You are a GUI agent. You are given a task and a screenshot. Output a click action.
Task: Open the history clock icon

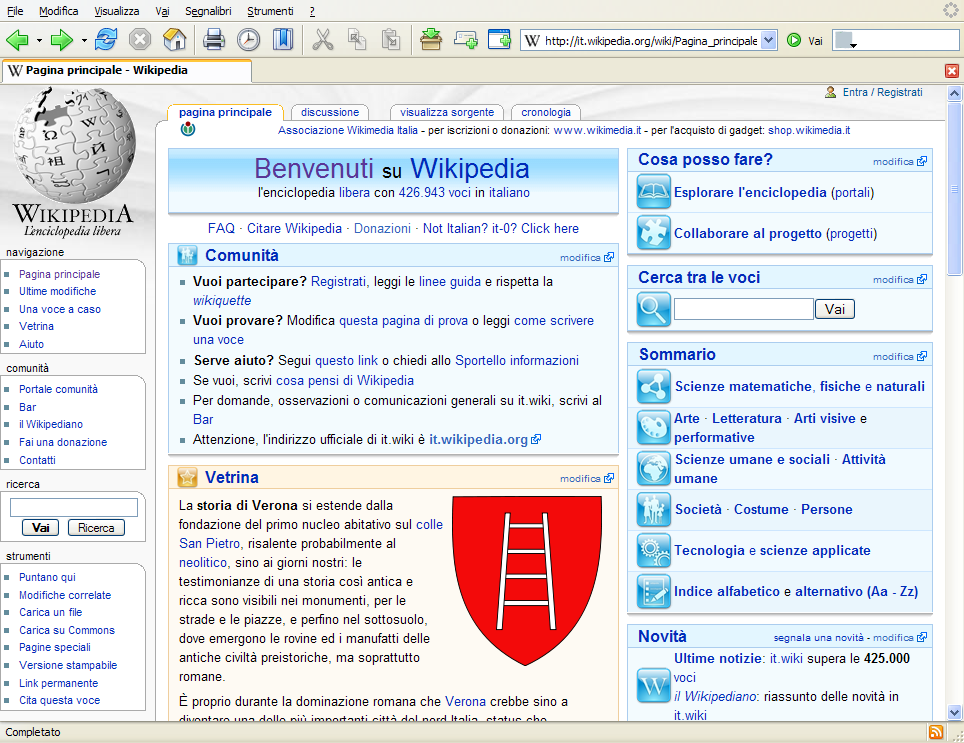[x=248, y=40]
